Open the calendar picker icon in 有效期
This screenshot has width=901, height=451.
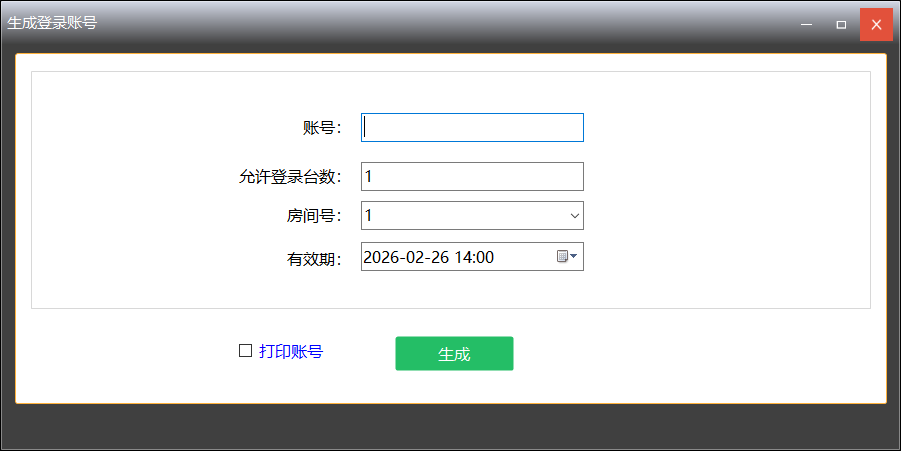click(567, 257)
